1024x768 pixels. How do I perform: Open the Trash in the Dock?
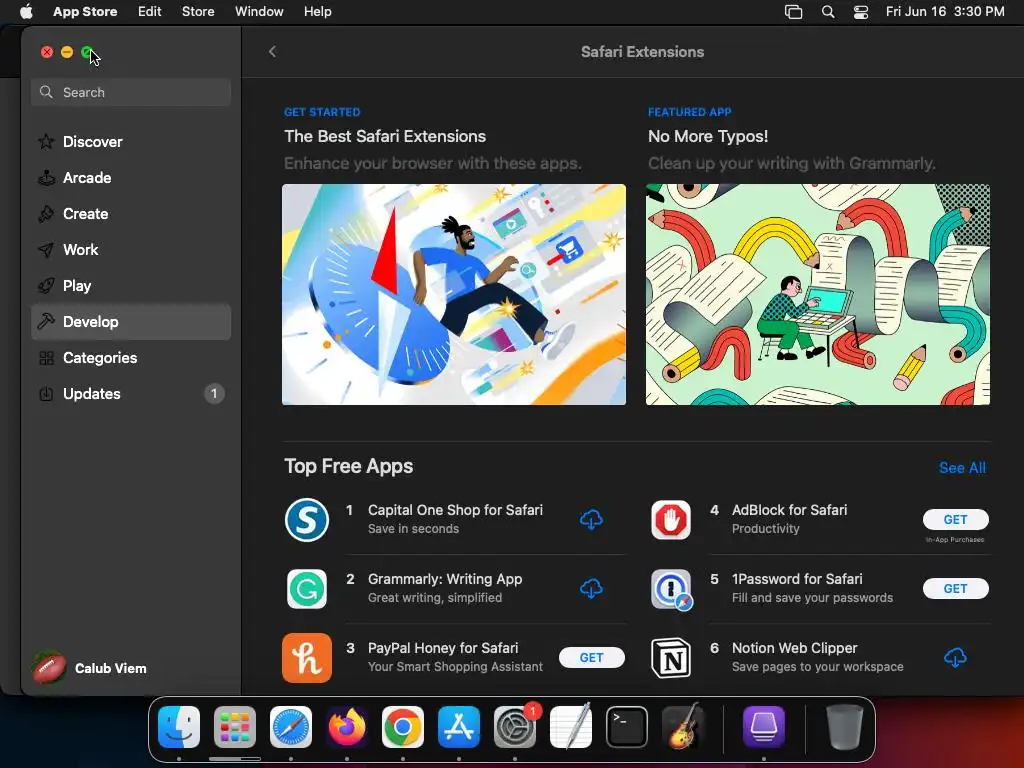845,727
